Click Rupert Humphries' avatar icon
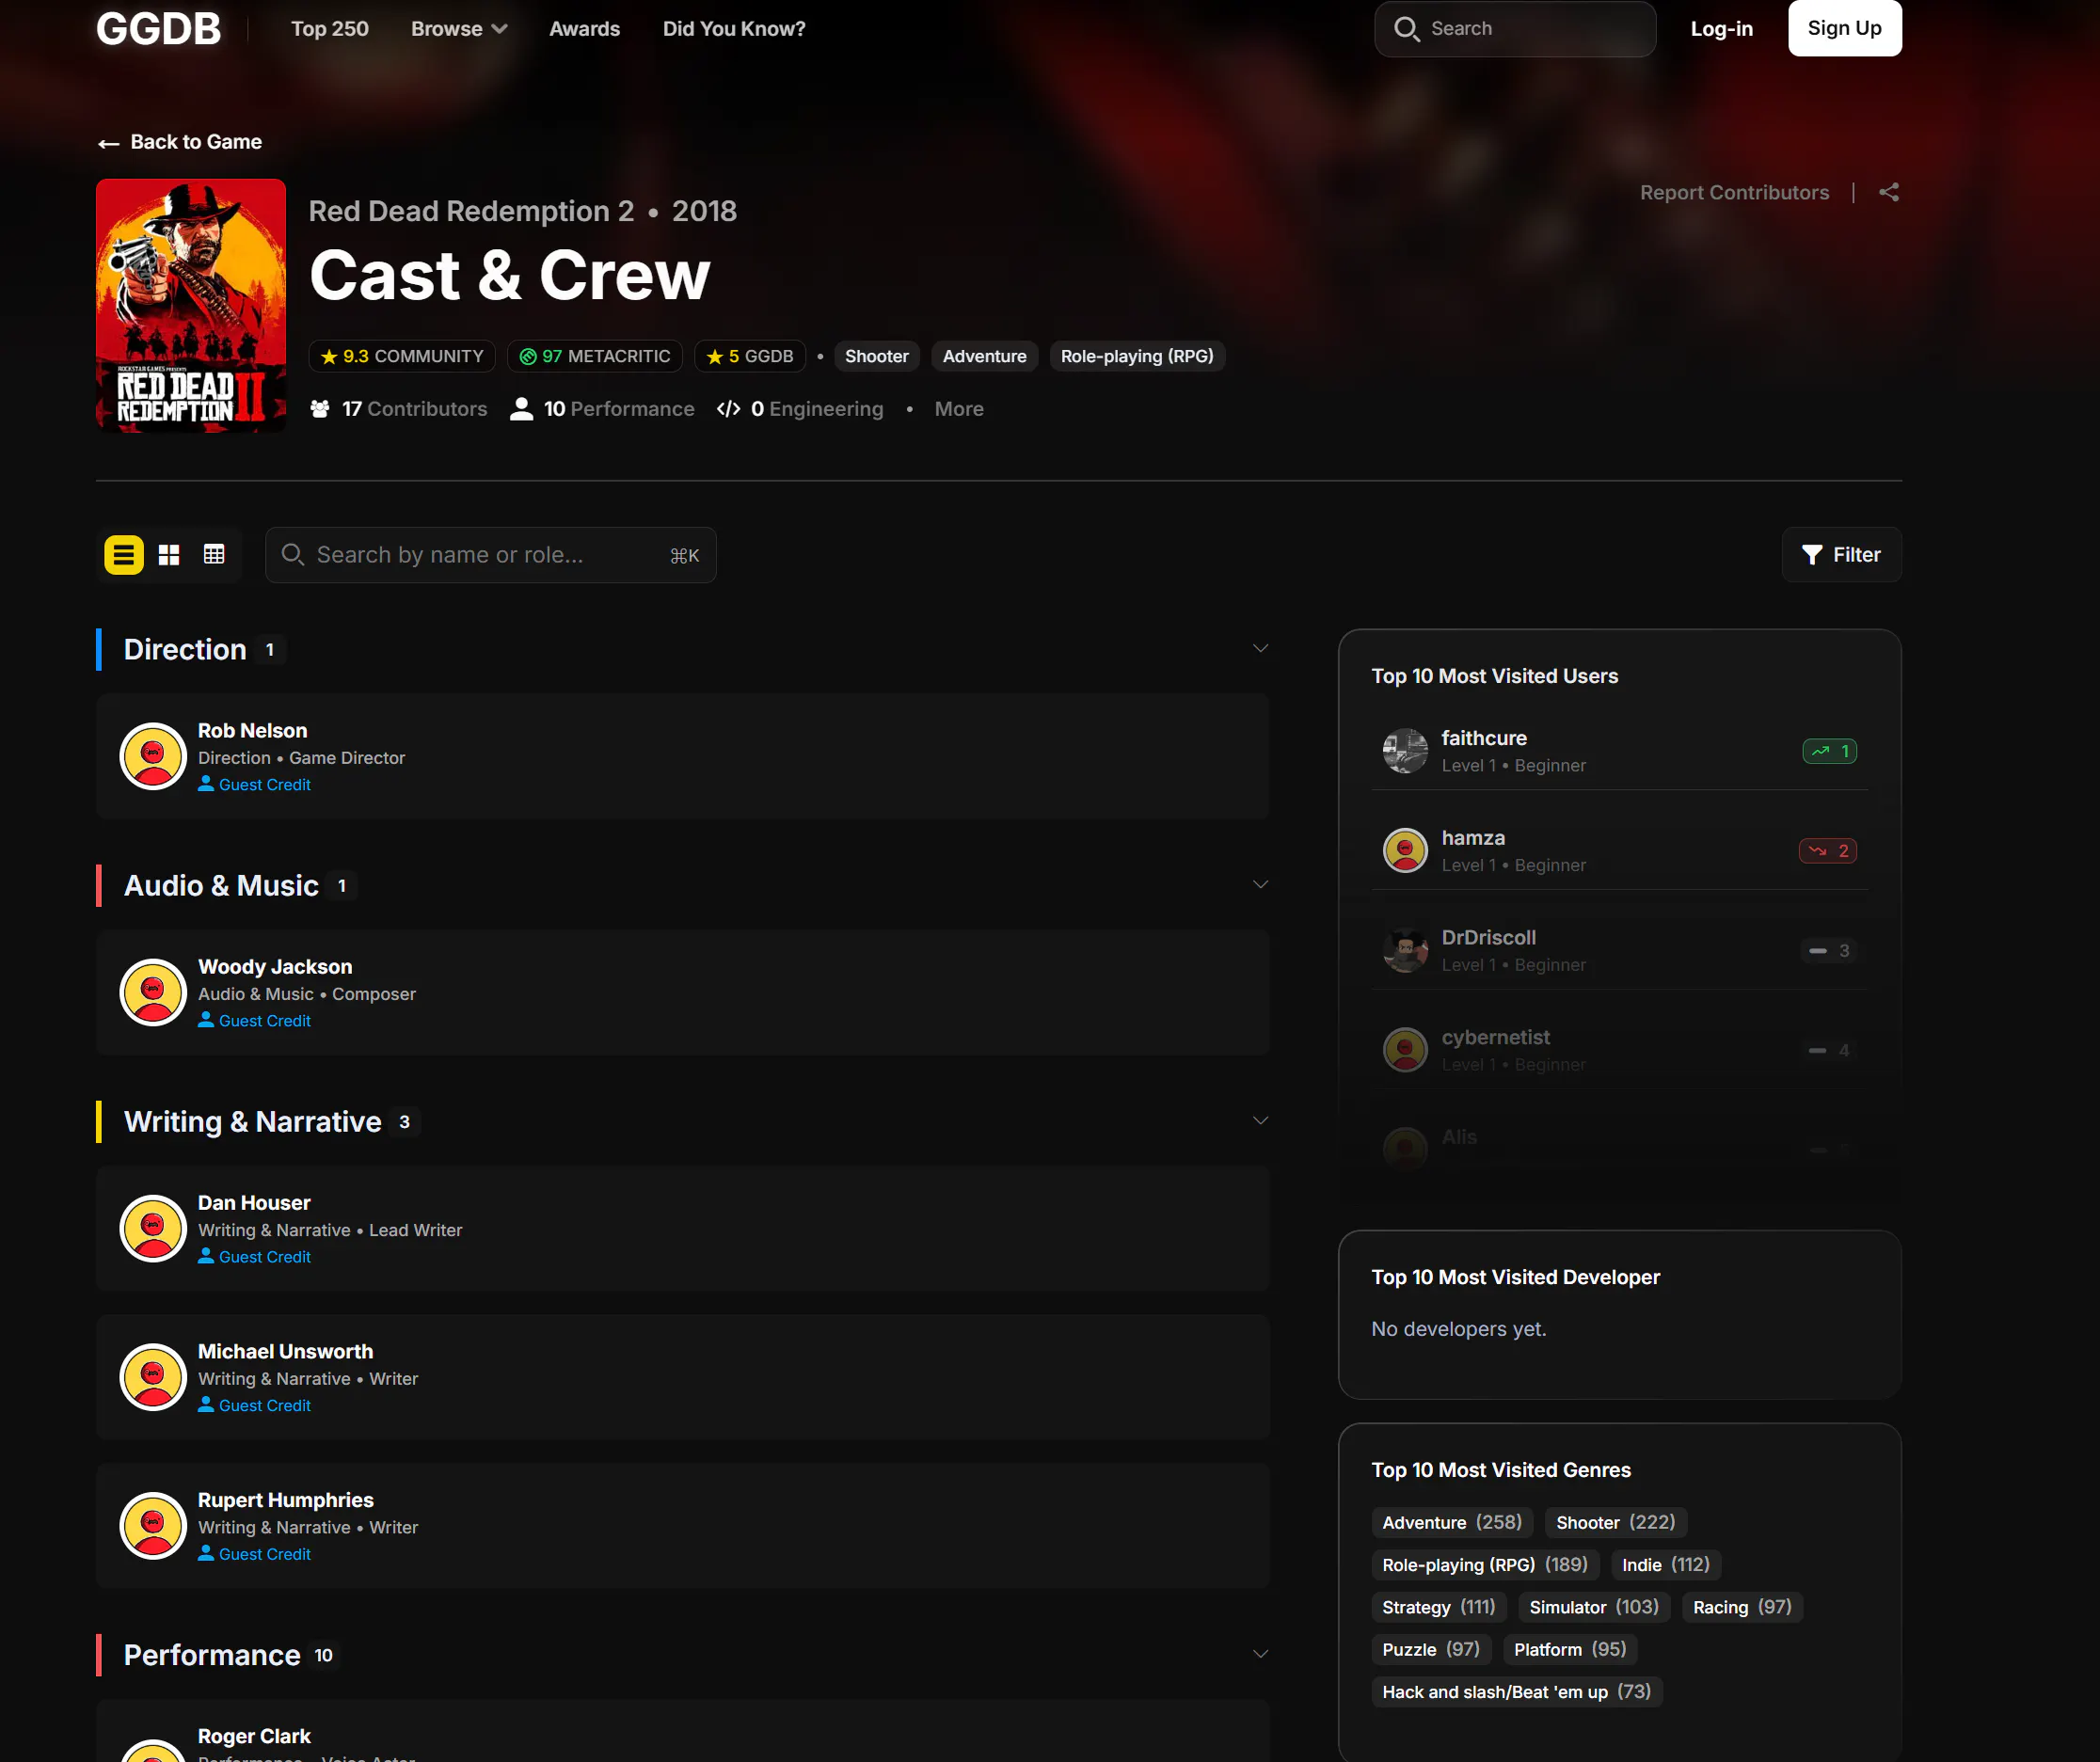The image size is (2100, 1762). pos(153,1527)
